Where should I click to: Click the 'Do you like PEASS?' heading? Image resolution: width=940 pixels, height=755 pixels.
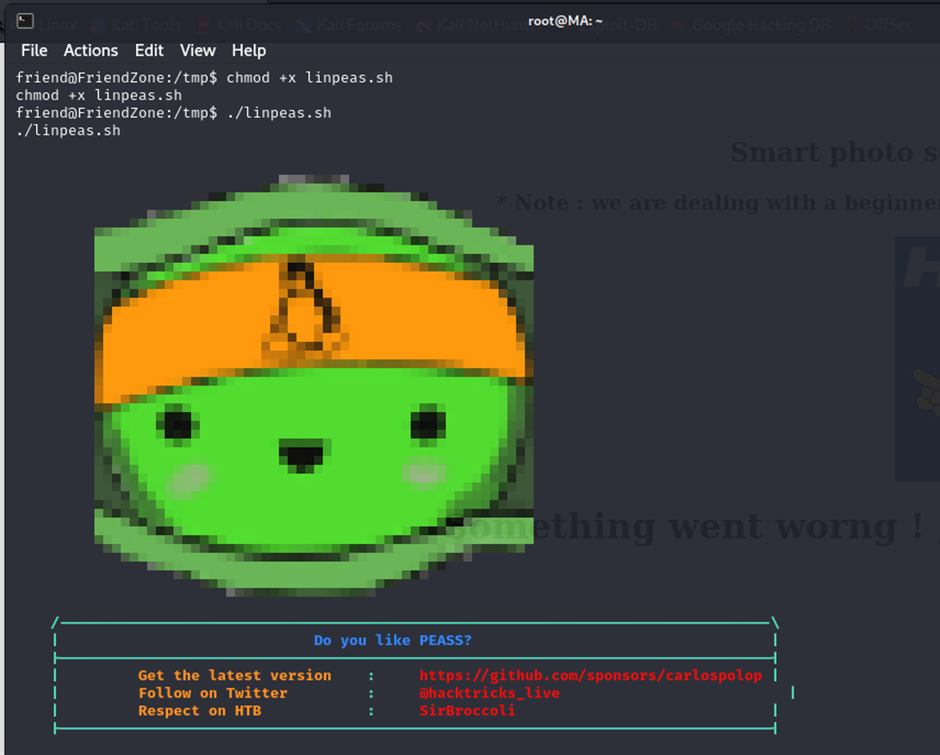click(x=392, y=640)
